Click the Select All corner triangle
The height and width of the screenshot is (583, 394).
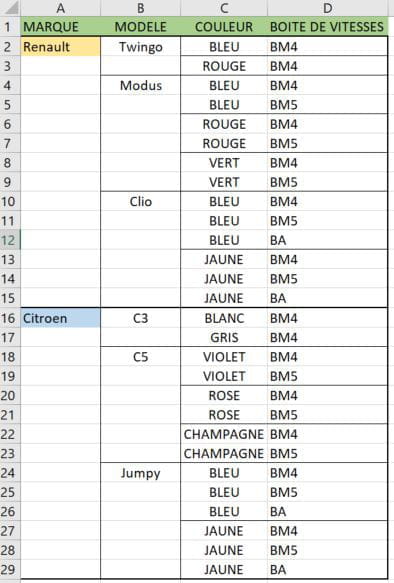10,8
